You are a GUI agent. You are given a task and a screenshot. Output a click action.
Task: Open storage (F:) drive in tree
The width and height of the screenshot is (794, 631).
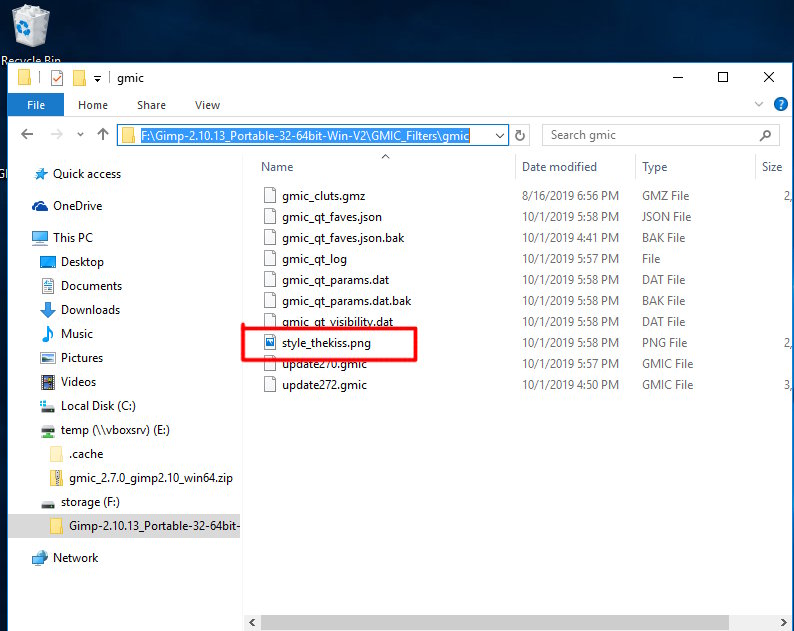click(x=90, y=502)
